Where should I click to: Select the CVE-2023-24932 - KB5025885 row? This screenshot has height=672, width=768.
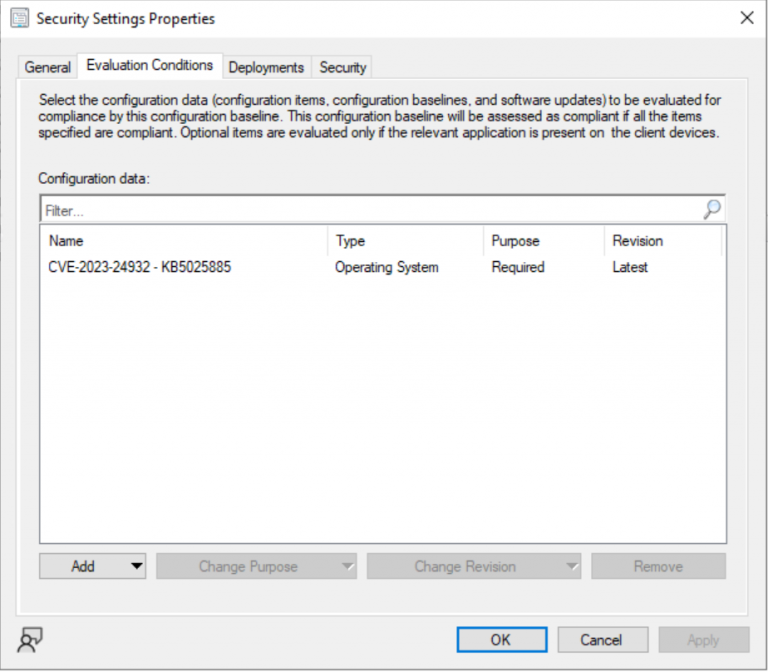tap(383, 267)
